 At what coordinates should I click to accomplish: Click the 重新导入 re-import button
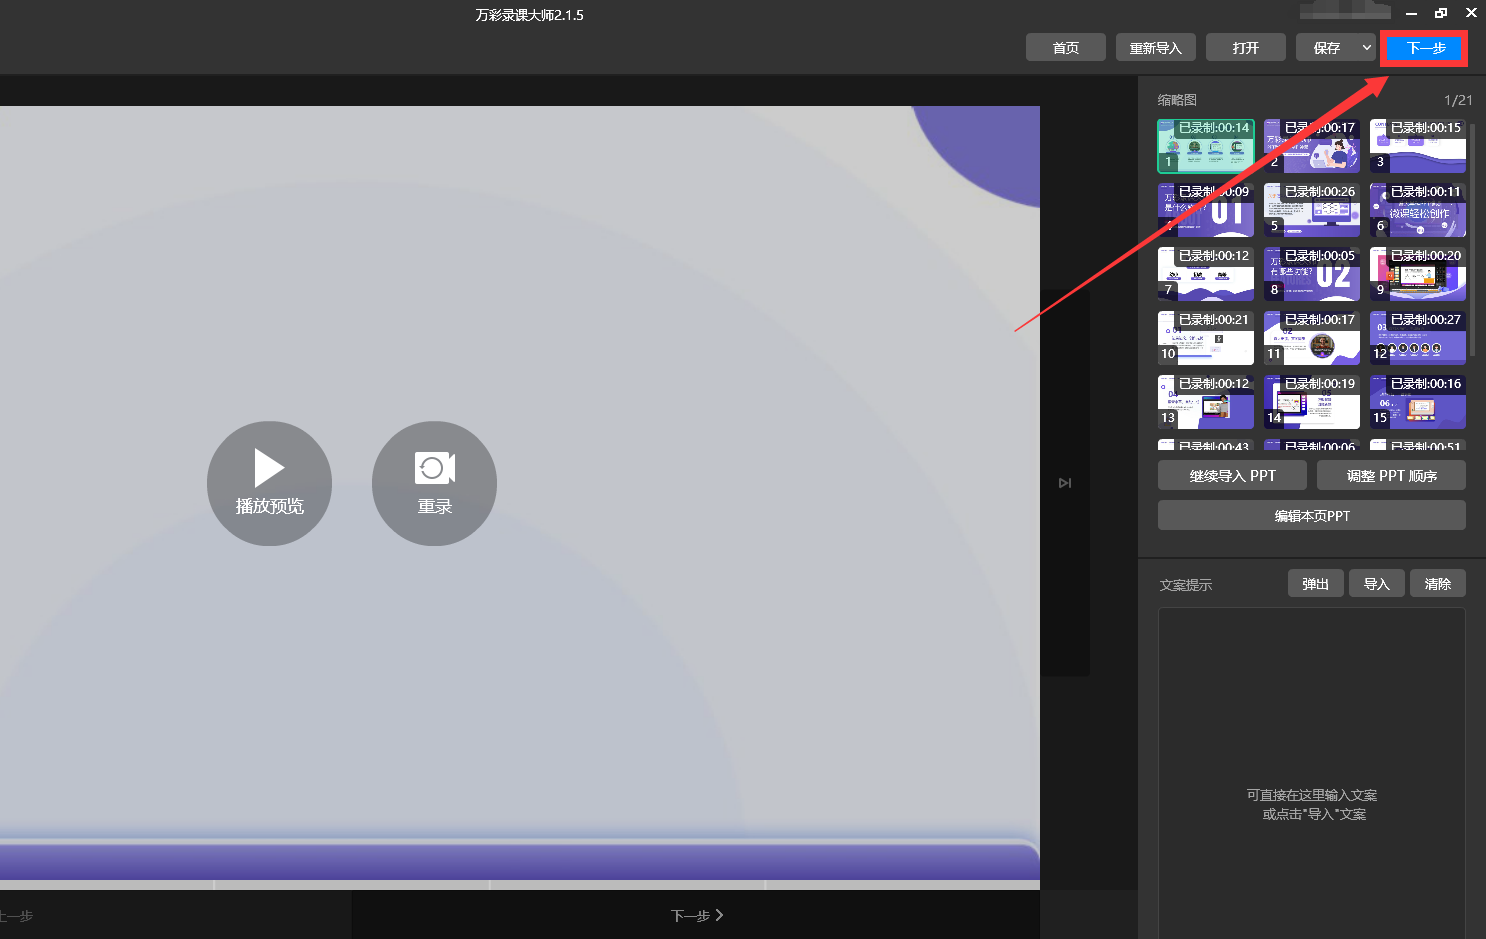pos(1156,48)
